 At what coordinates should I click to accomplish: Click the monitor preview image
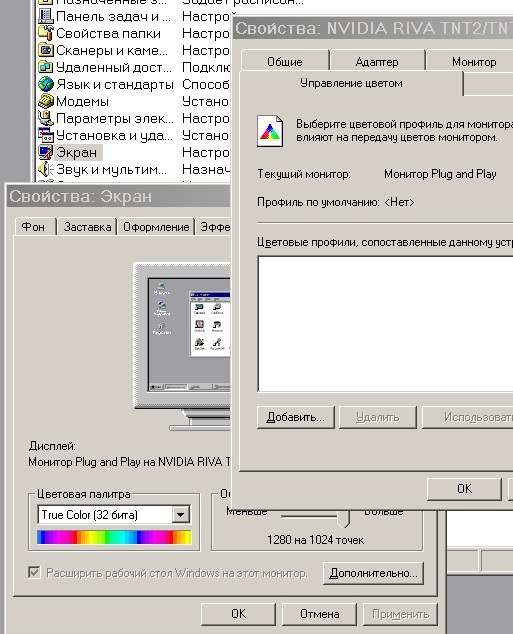(182, 346)
